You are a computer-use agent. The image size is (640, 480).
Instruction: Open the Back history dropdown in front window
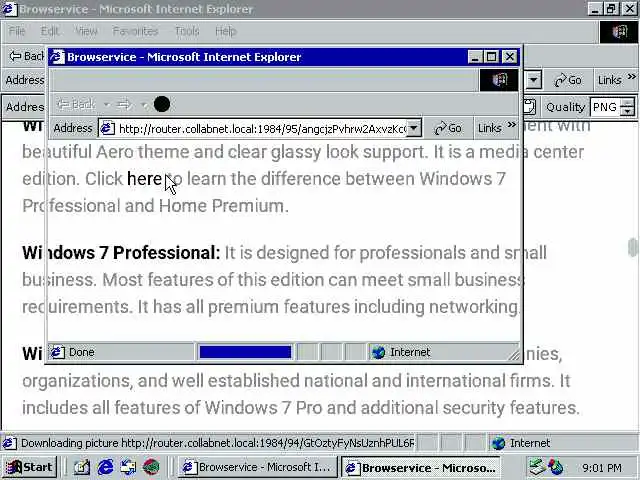(x=106, y=105)
